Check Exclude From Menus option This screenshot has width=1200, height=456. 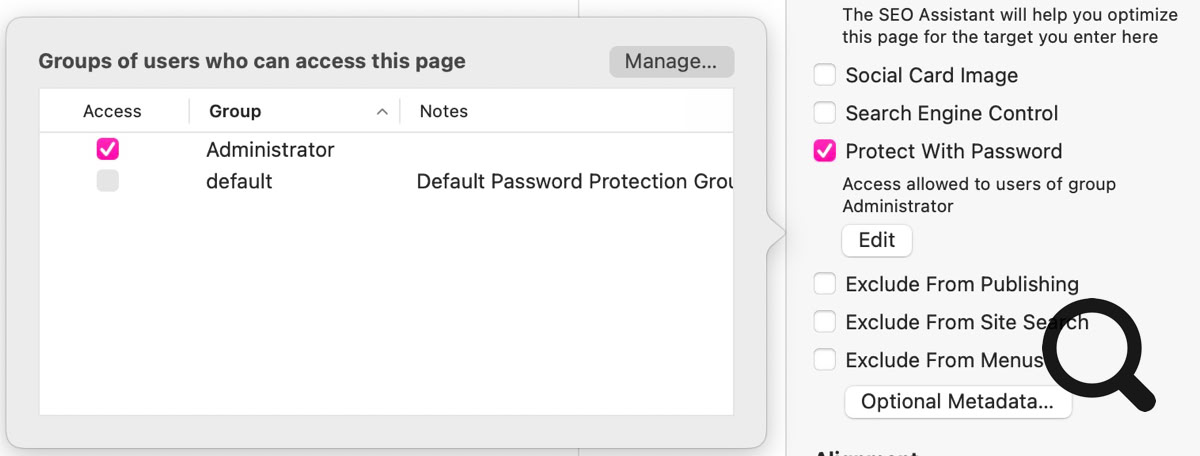[824, 360]
